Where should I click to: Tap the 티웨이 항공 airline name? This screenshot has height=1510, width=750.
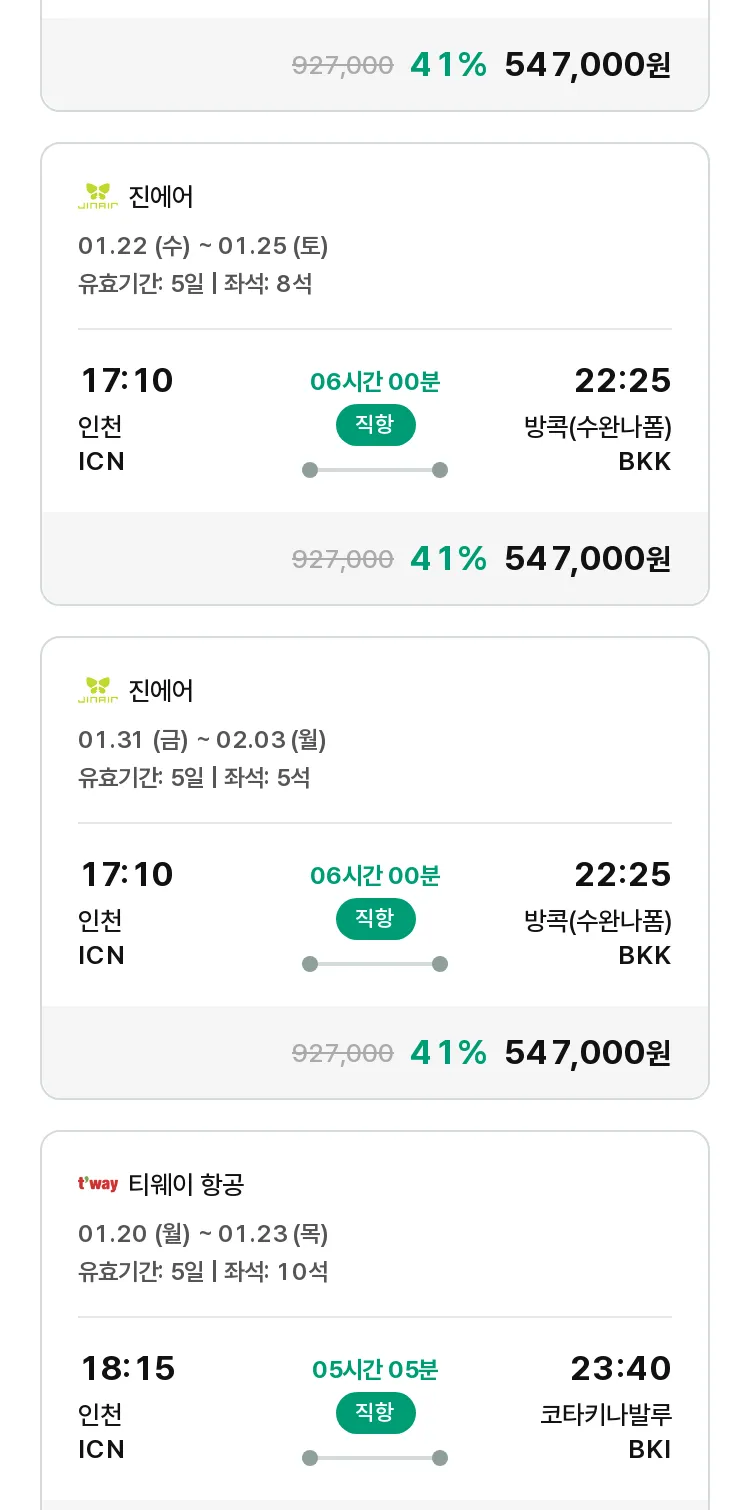click(x=187, y=1185)
